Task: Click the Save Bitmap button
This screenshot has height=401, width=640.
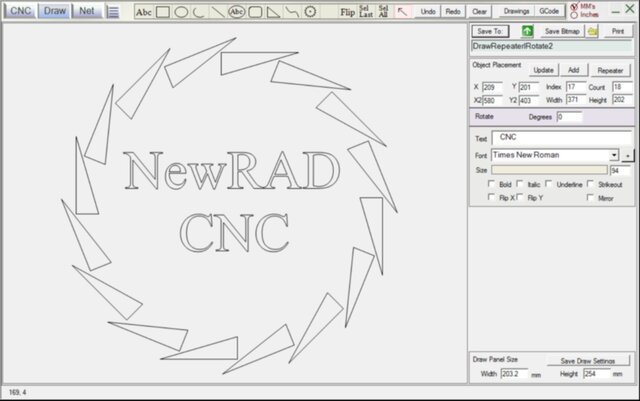Action: pos(562,31)
